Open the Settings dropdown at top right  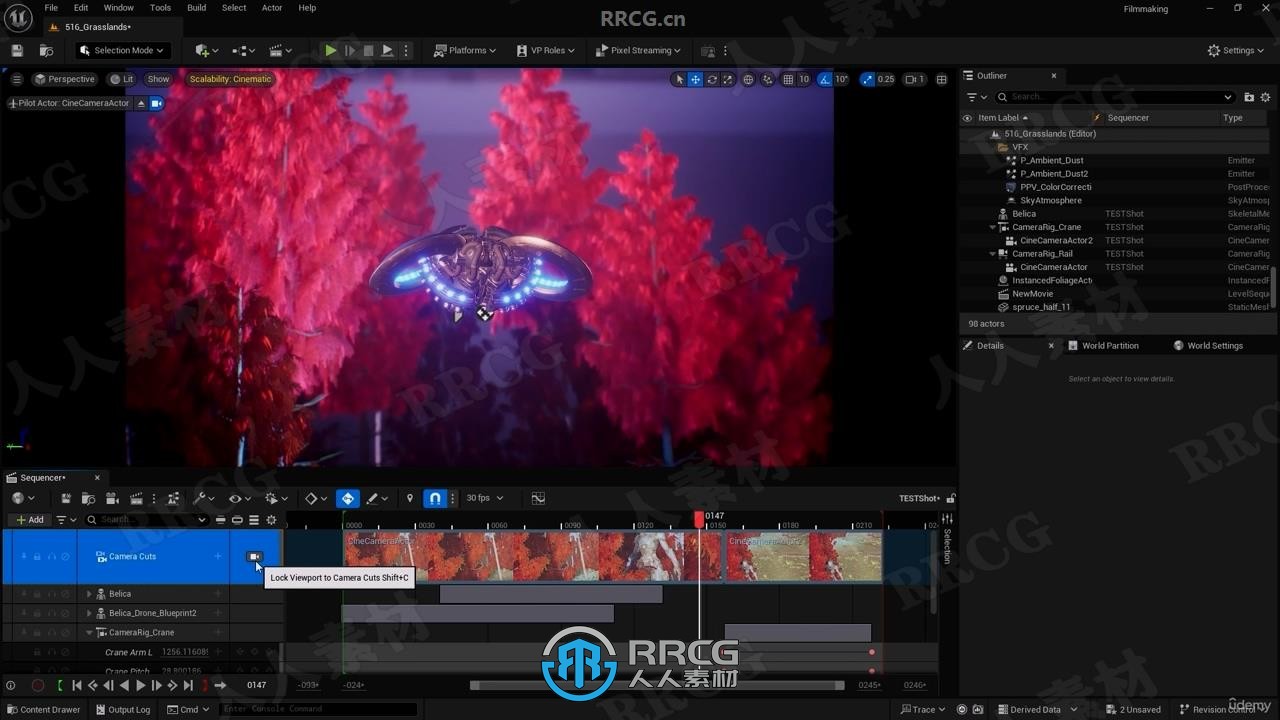click(1236, 50)
